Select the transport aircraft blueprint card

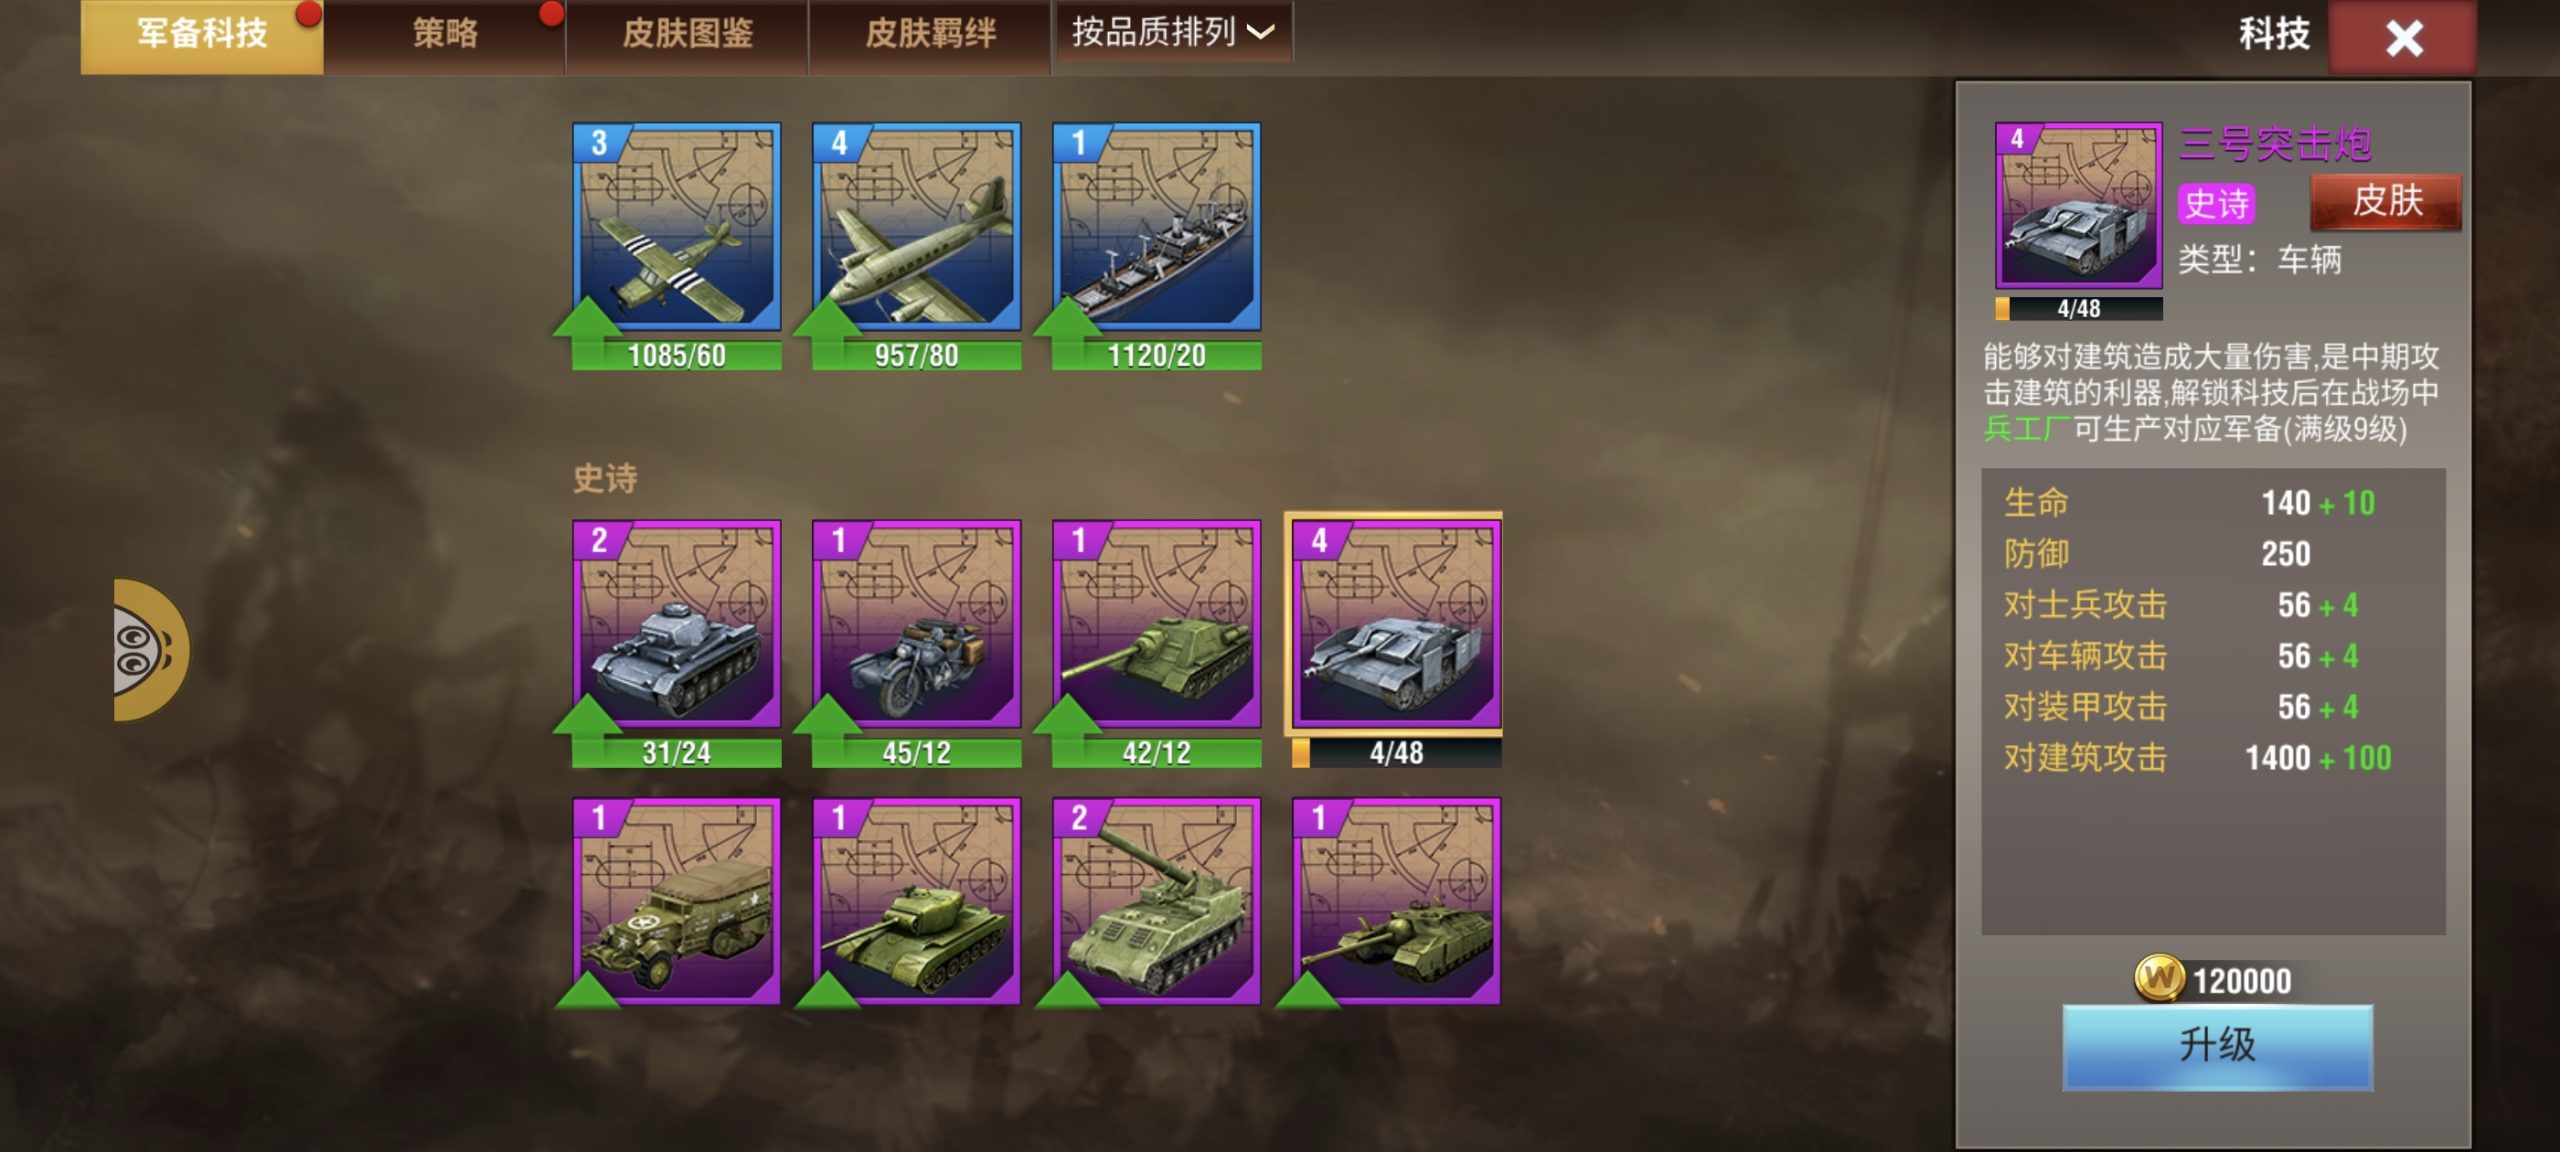[x=916, y=227]
